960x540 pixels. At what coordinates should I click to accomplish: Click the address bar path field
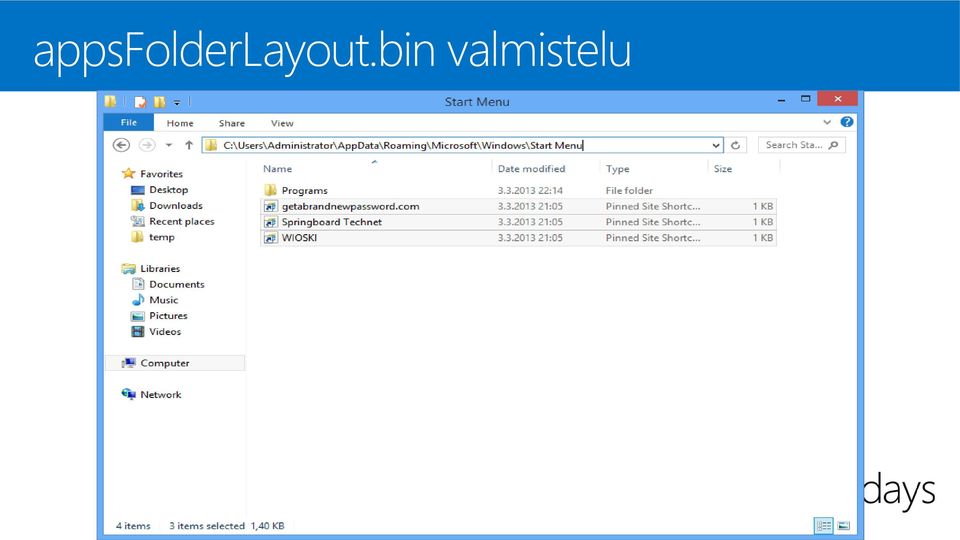[456, 145]
